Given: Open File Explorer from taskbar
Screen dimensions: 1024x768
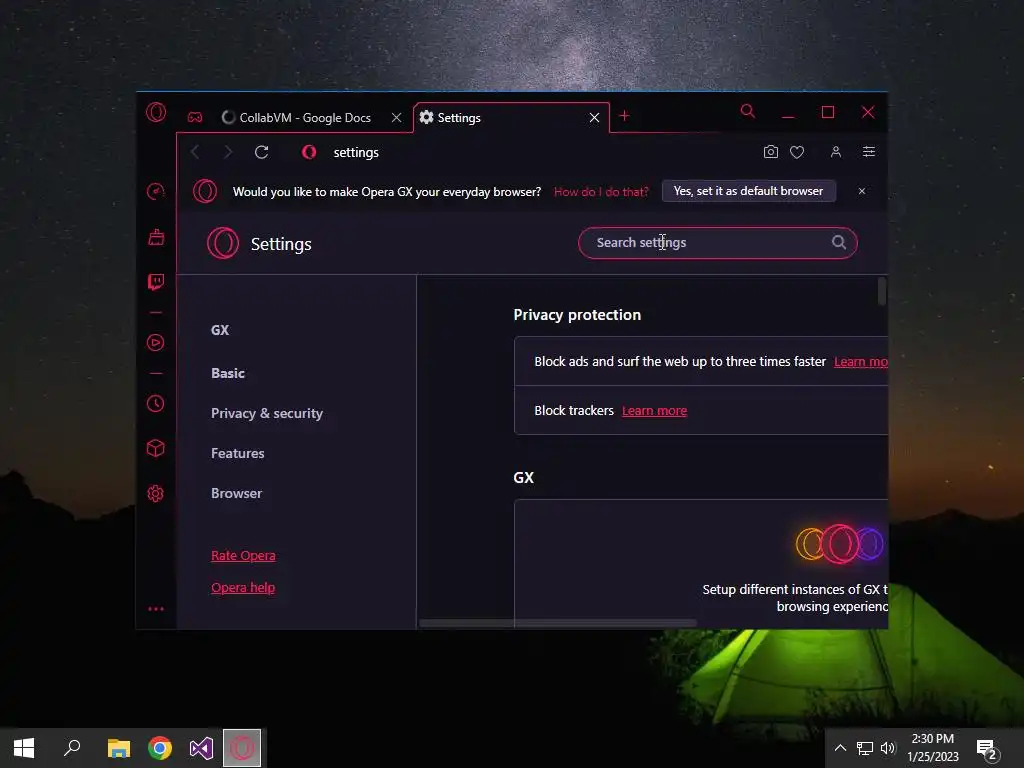Looking at the screenshot, I should 119,748.
